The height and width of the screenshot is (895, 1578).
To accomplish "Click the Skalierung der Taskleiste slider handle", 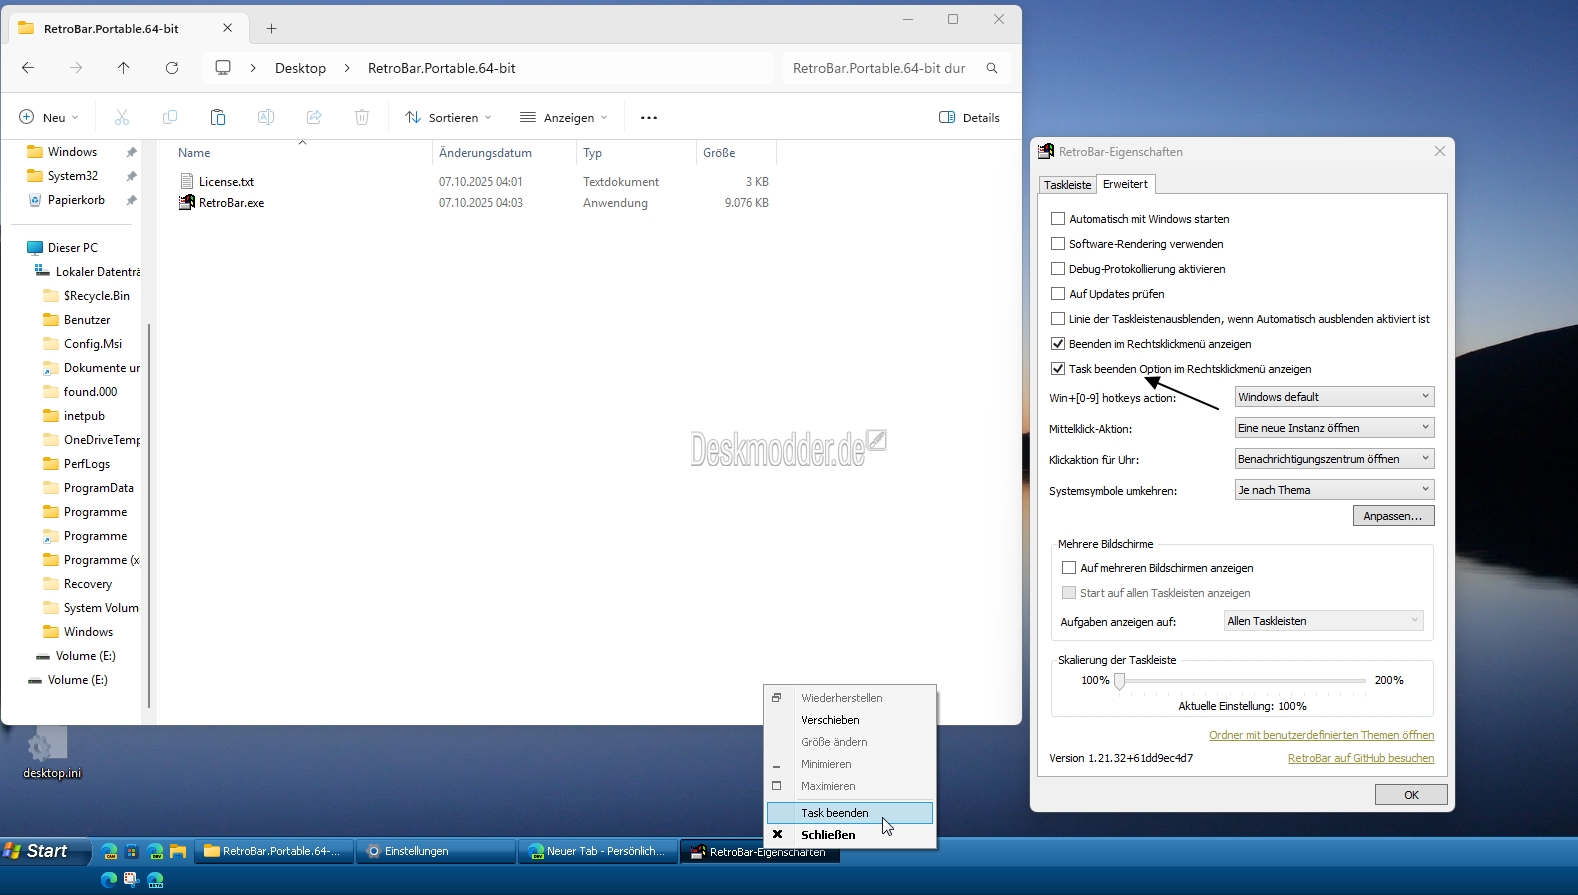I will [1120, 681].
